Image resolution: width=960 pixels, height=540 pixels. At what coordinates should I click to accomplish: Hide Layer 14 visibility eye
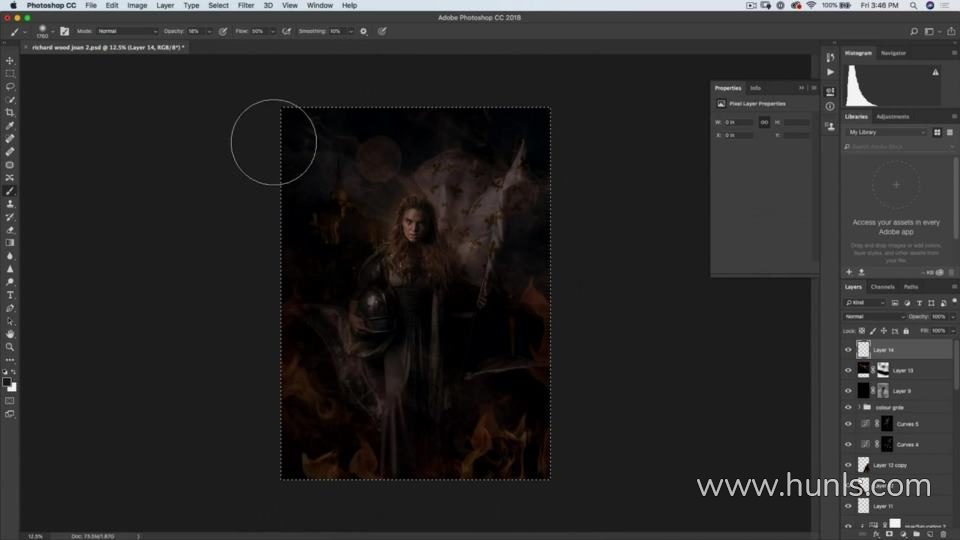(x=848, y=350)
